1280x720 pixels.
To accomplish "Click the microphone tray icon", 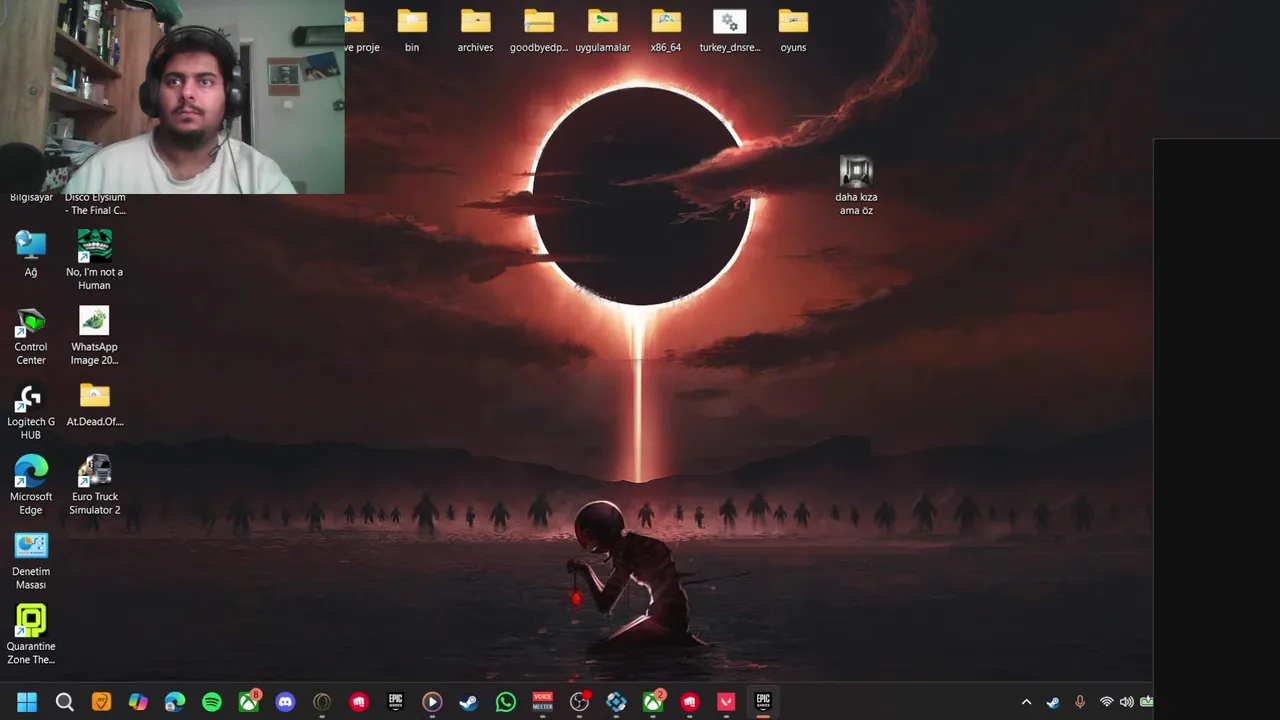I will pyautogui.click(x=1080, y=702).
